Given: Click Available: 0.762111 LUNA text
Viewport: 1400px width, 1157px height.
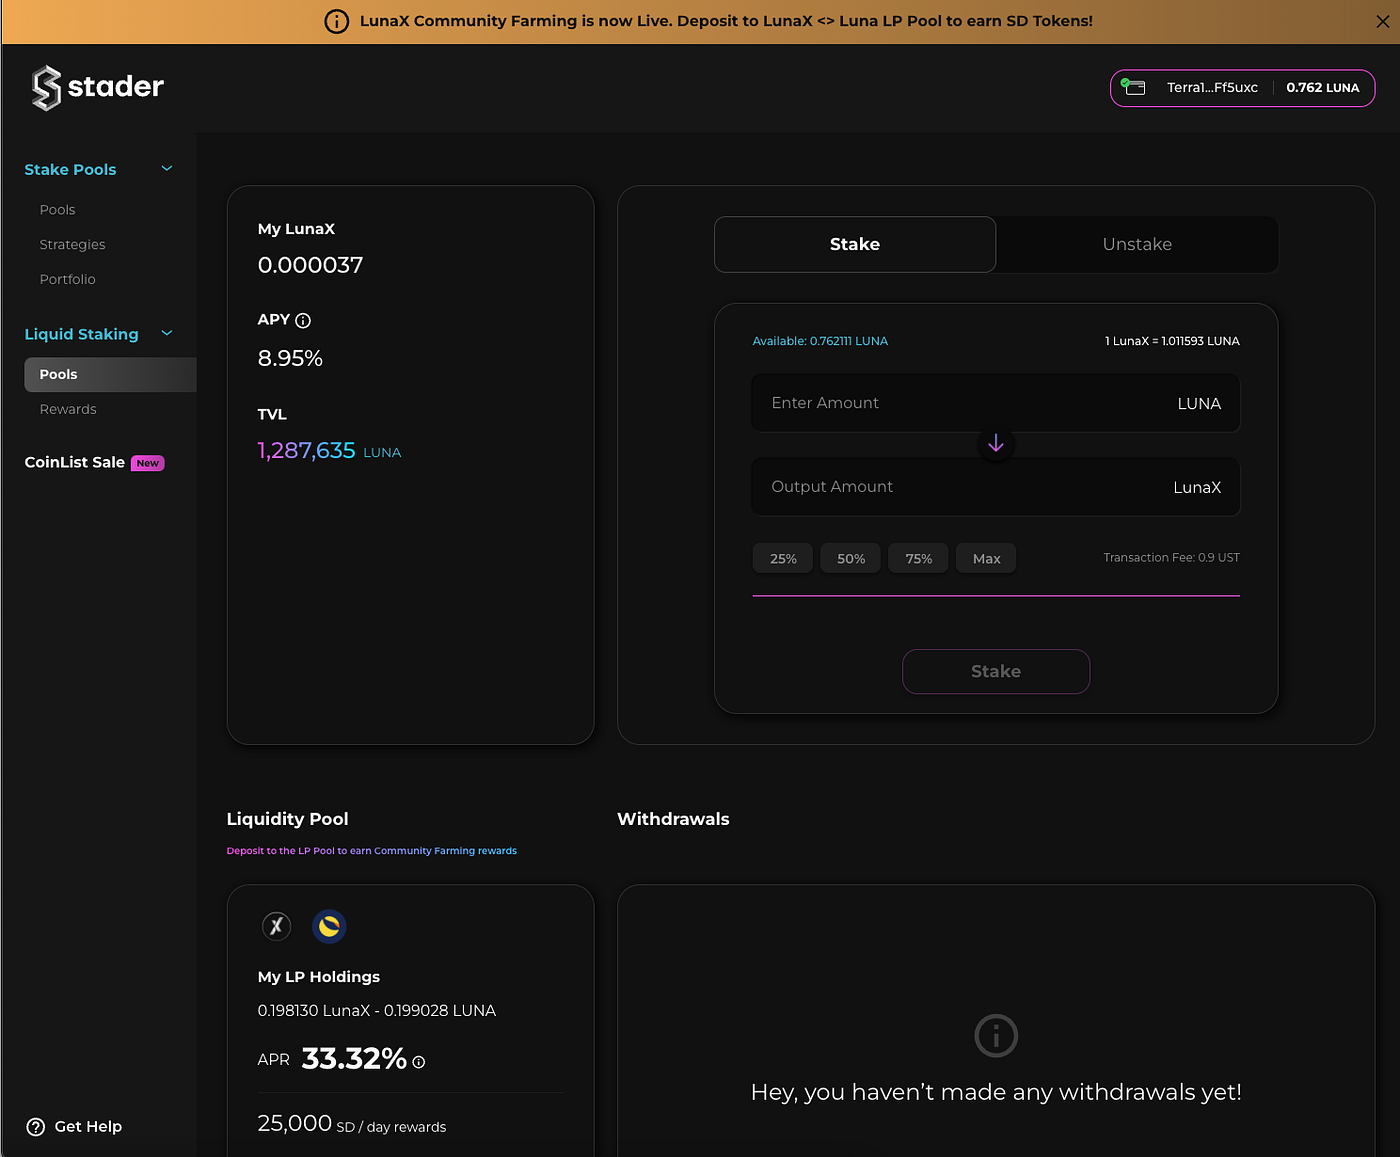Looking at the screenshot, I should coord(820,341).
